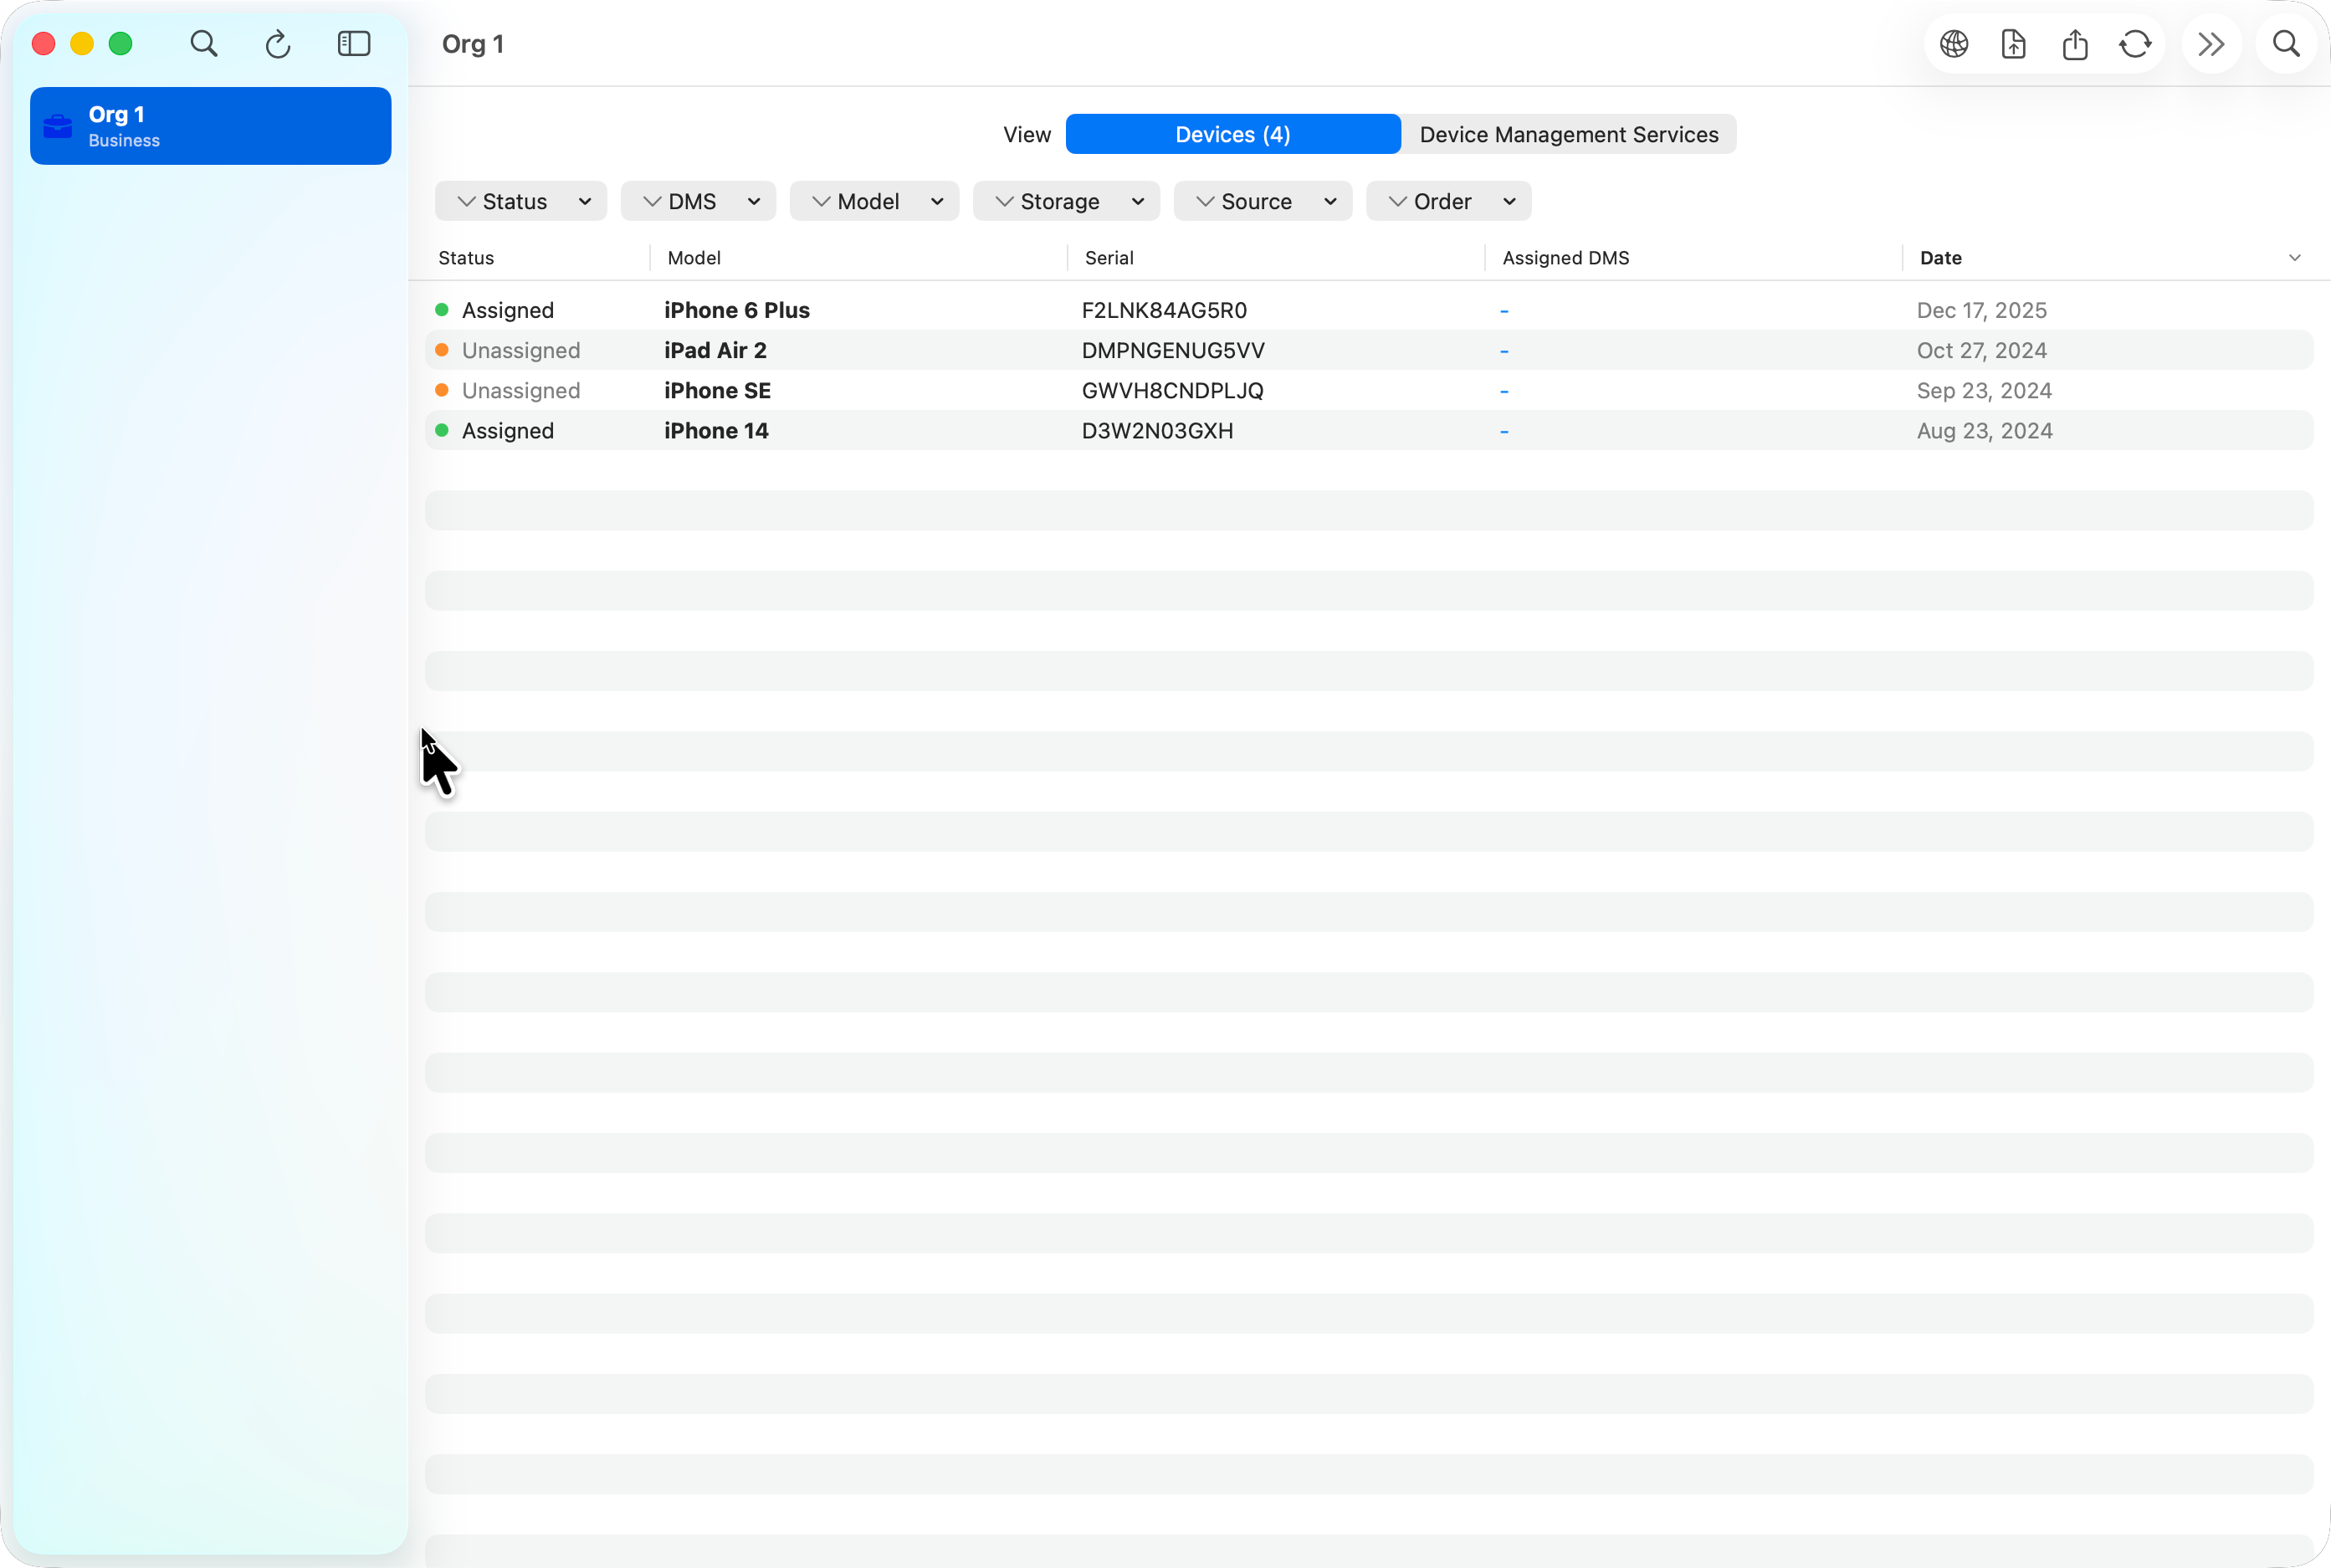The height and width of the screenshot is (1568, 2331).
Task: Open the Status filter dropdown
Action: point(520,201)
